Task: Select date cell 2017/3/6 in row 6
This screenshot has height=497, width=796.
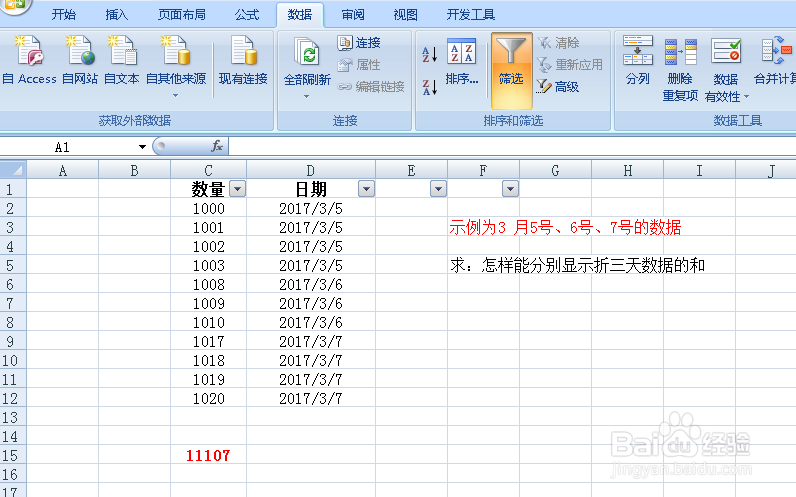Action: 311,285
